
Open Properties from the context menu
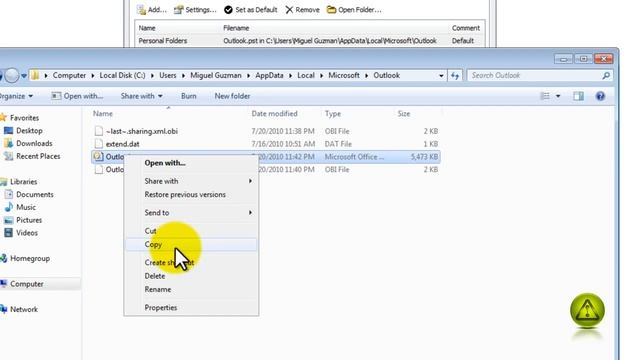[191, 308]
